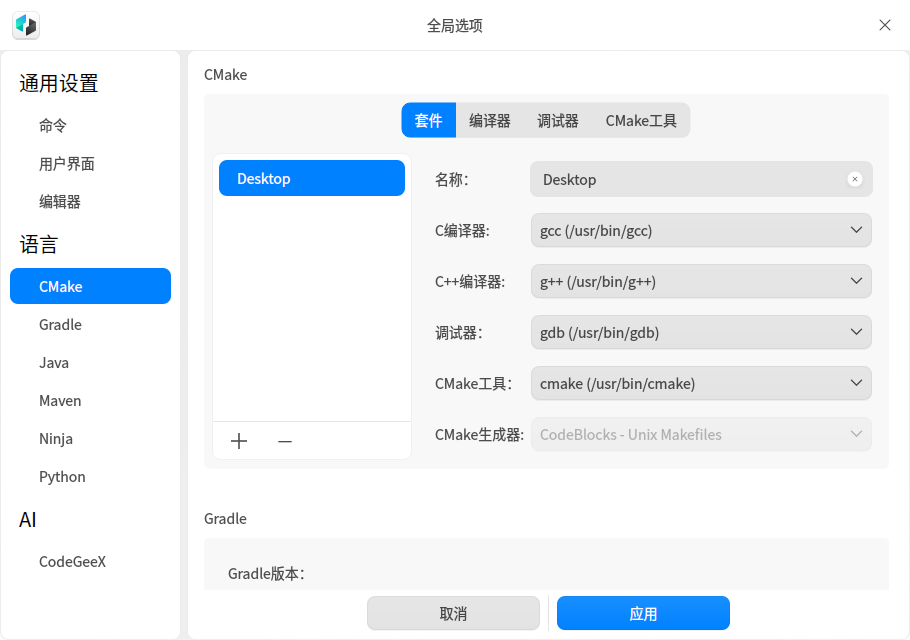
Task: Click the 通用设置 section heading
Action: [59, 84]
